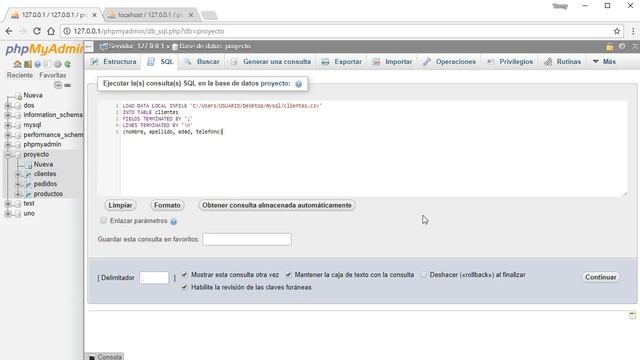The height and width of the screenshot is (360, 640).
Task: Click Obtener consulta almacenada automáticamente button
Action: (277, 205)
